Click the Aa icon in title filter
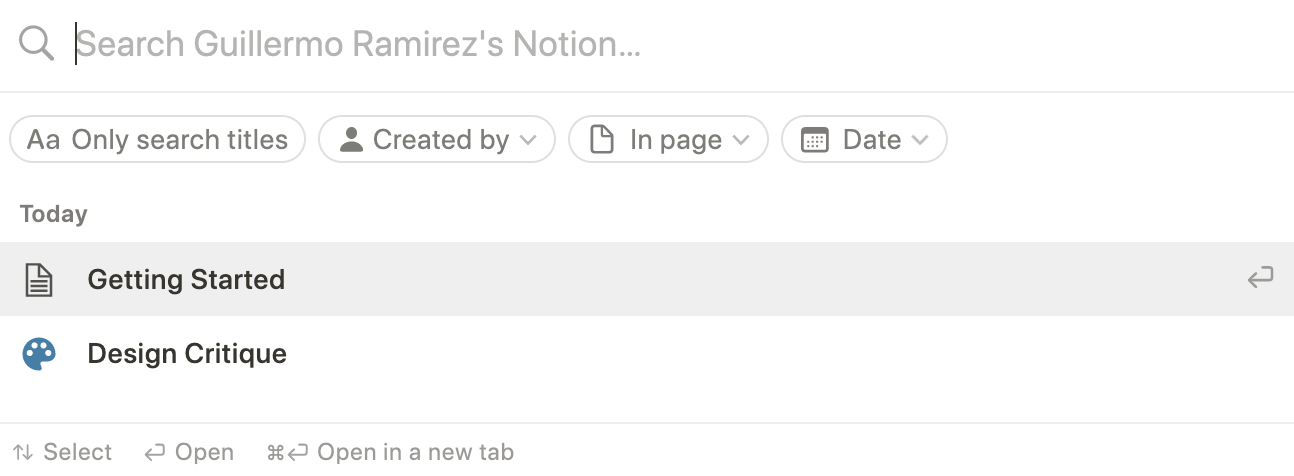The width and height of the screenshot is (1294, 476). coord(44,140)
